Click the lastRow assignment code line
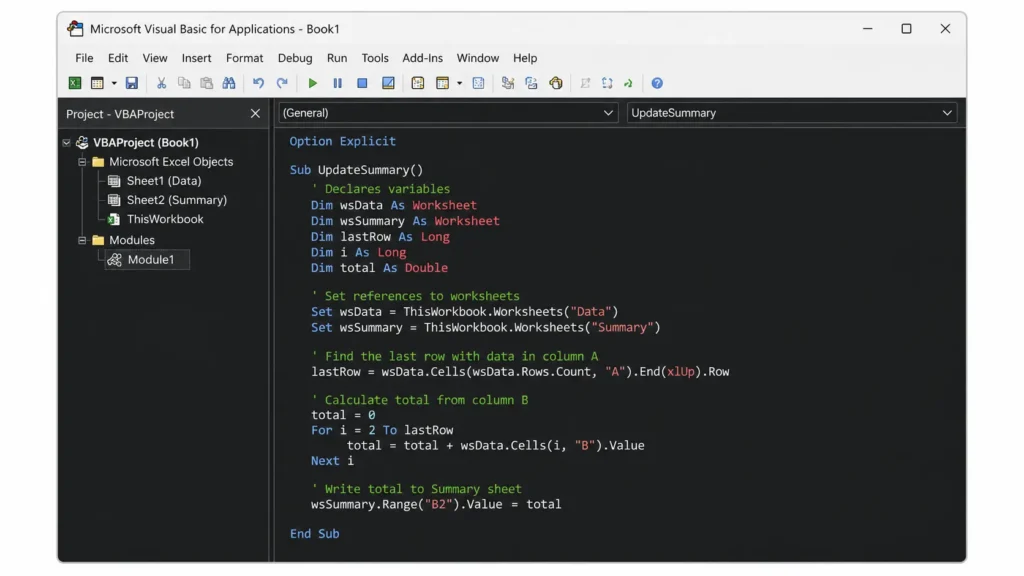 pos(520,372)
